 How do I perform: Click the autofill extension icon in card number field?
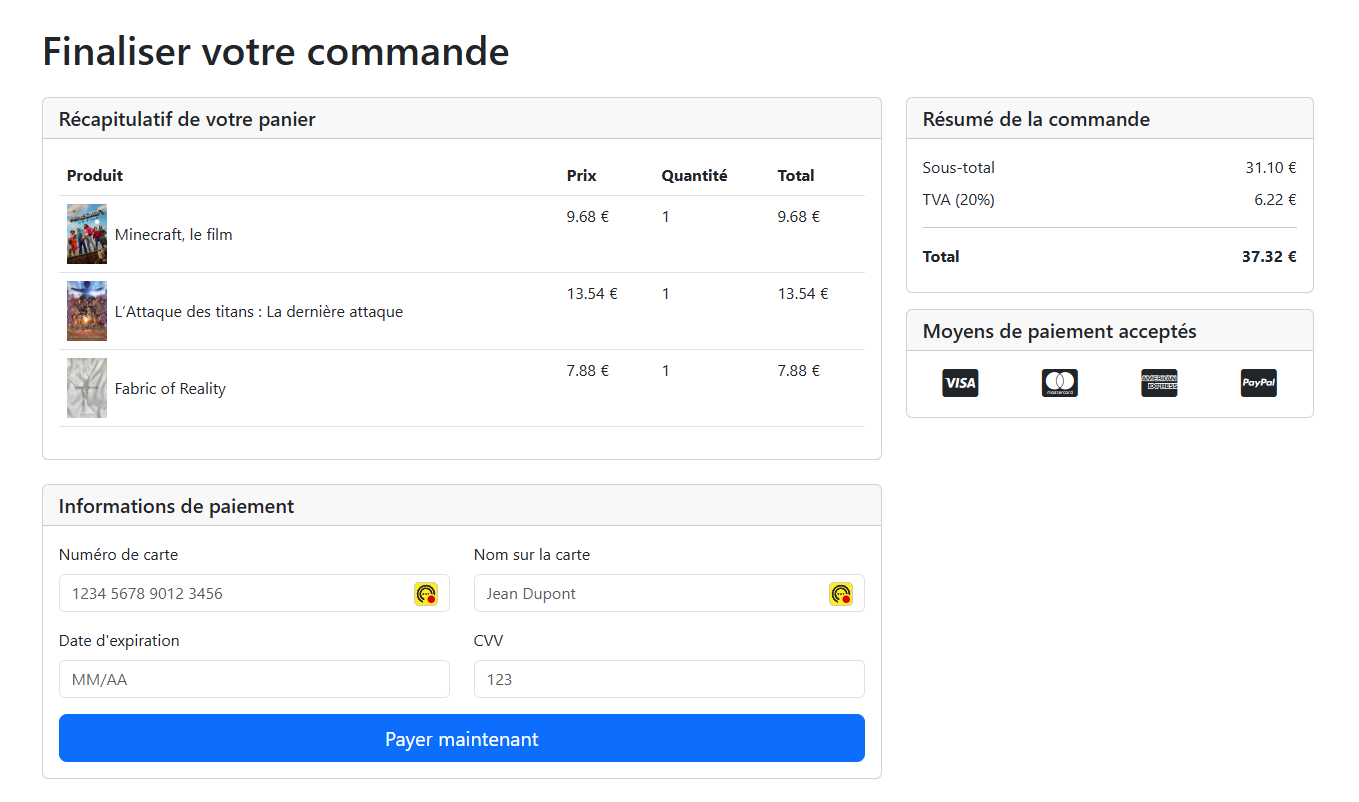[x=424, y=593]
